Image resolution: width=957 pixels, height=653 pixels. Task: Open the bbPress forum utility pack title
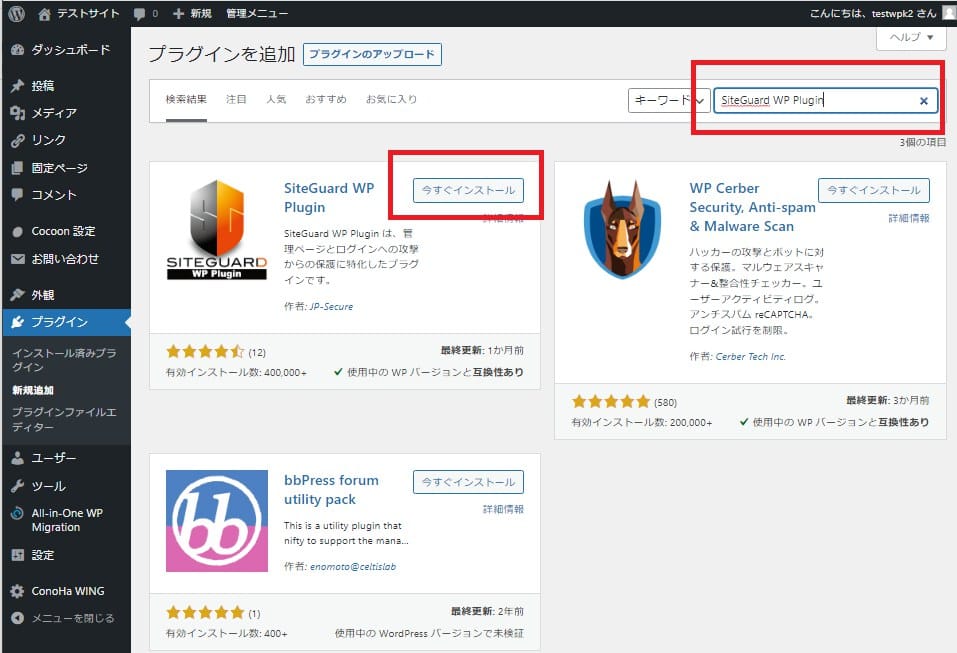point(331,489)
